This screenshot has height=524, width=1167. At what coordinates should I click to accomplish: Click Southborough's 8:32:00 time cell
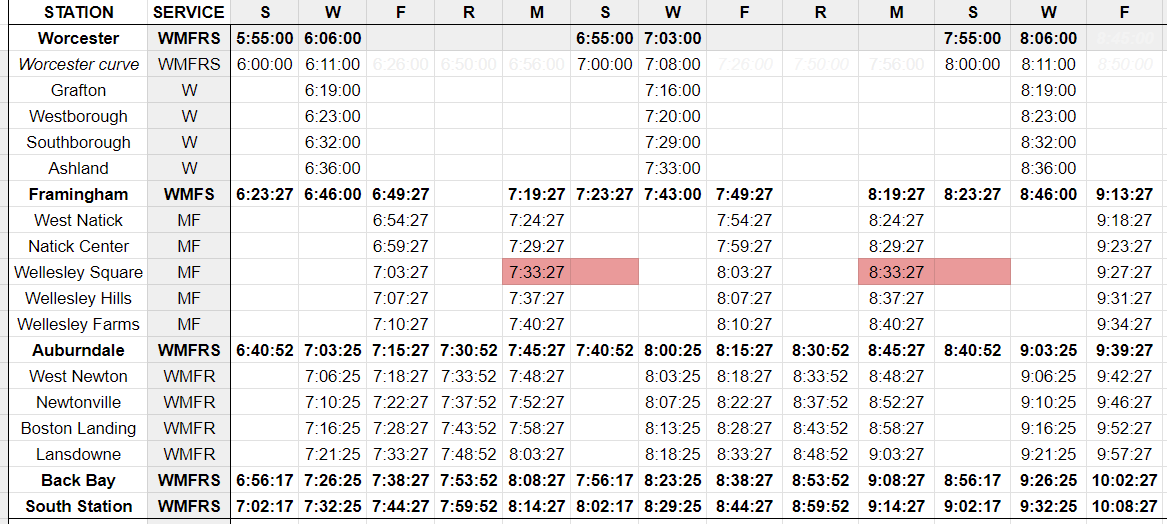pyautogui.click(x=1048, y=143)
